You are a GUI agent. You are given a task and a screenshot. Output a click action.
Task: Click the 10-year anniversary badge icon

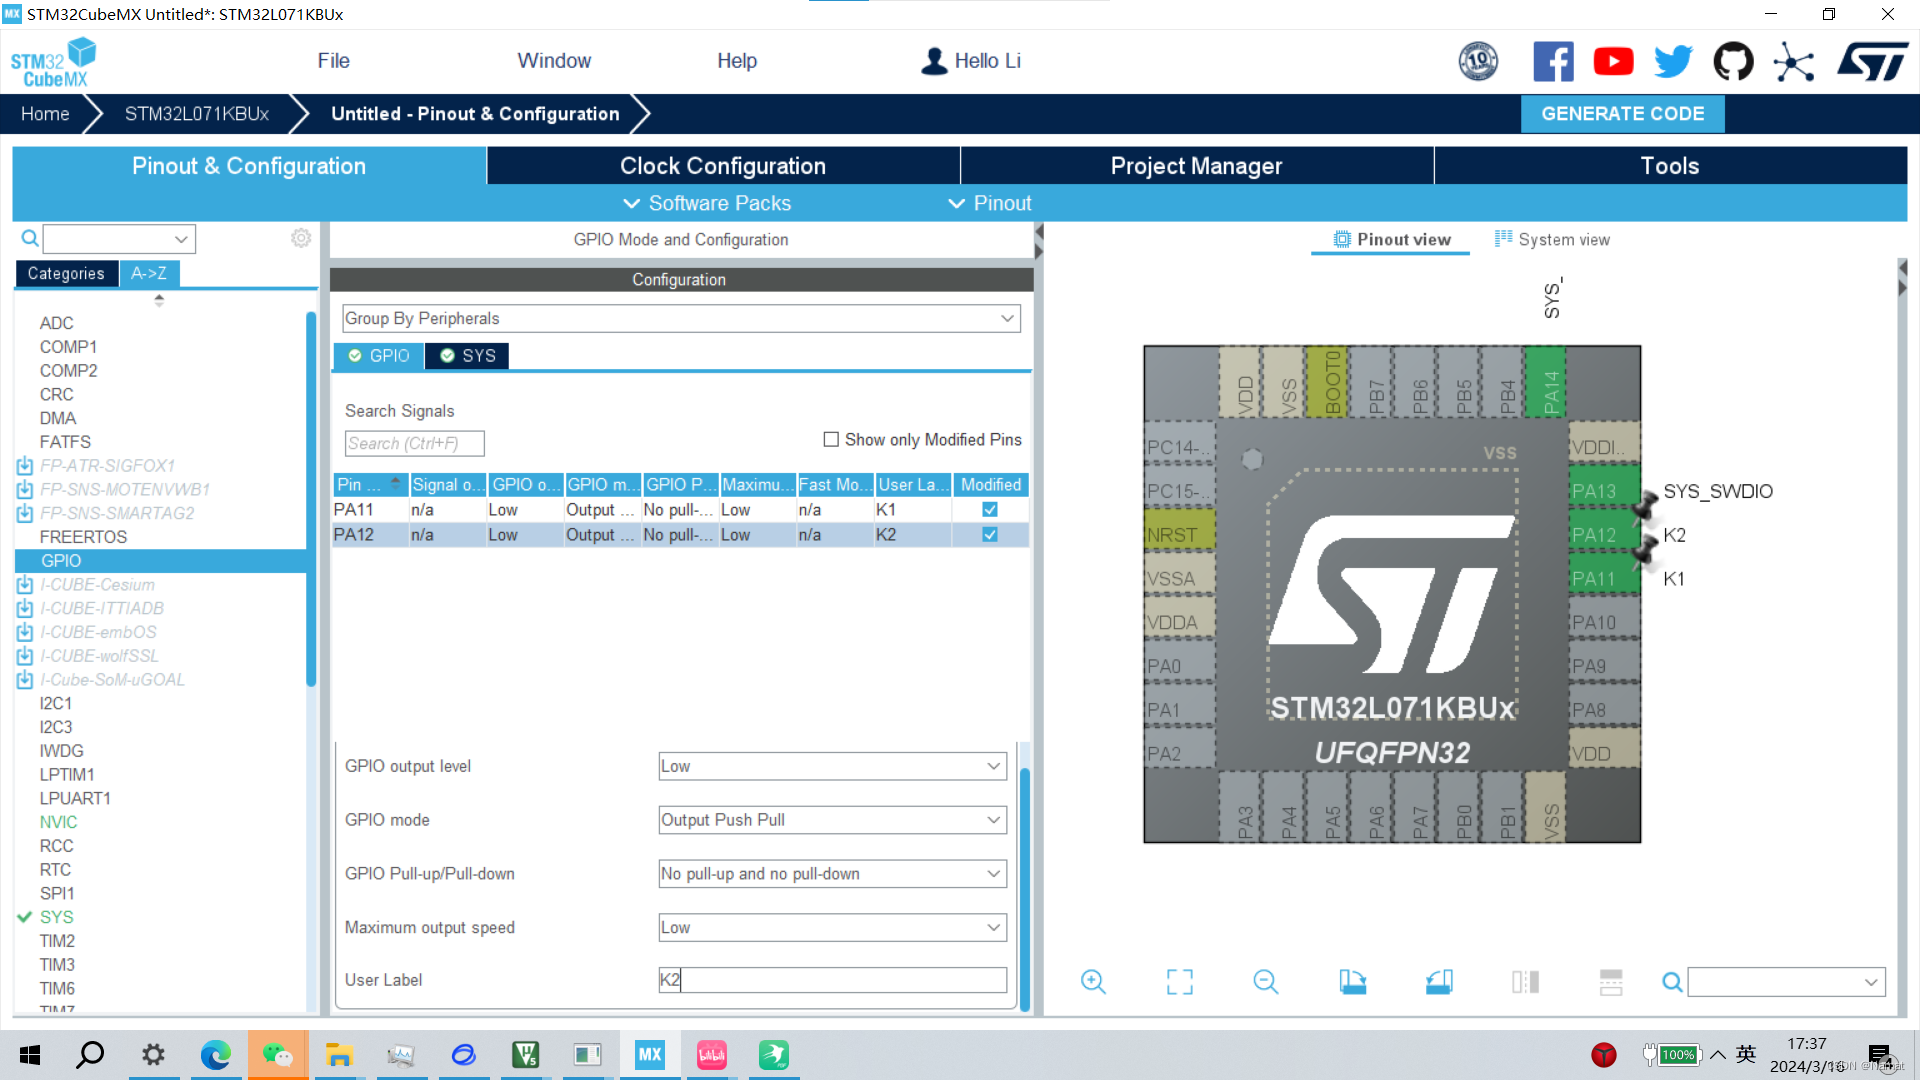click(1478, 62)
